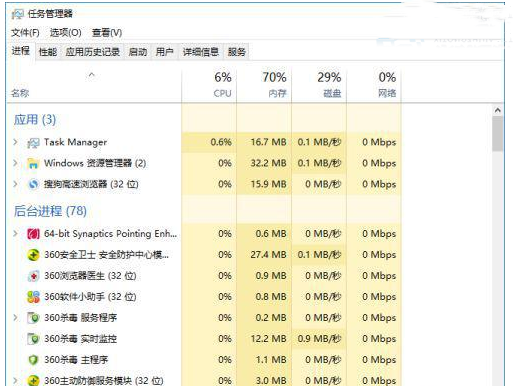The width and height of the screenshot is (528, 386).
Task: Open the 查看(V) menu
Action: (107, 33)
